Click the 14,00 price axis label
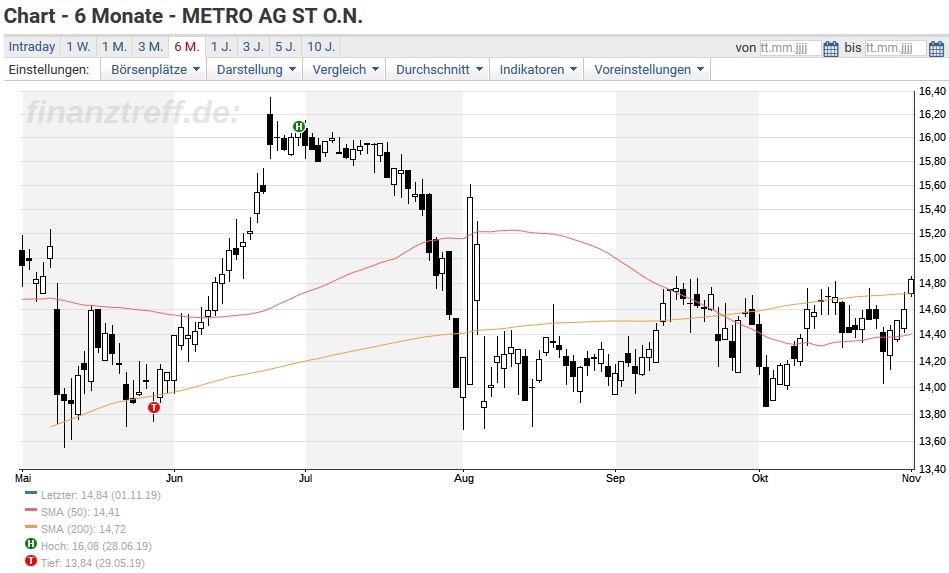The image size is (949, 573). tap(931, 387)
